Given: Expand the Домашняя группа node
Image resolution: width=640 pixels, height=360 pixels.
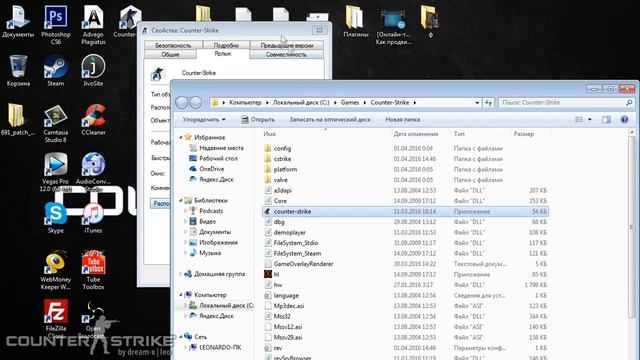Looking at the screenshot, I should tap(181, 274).
